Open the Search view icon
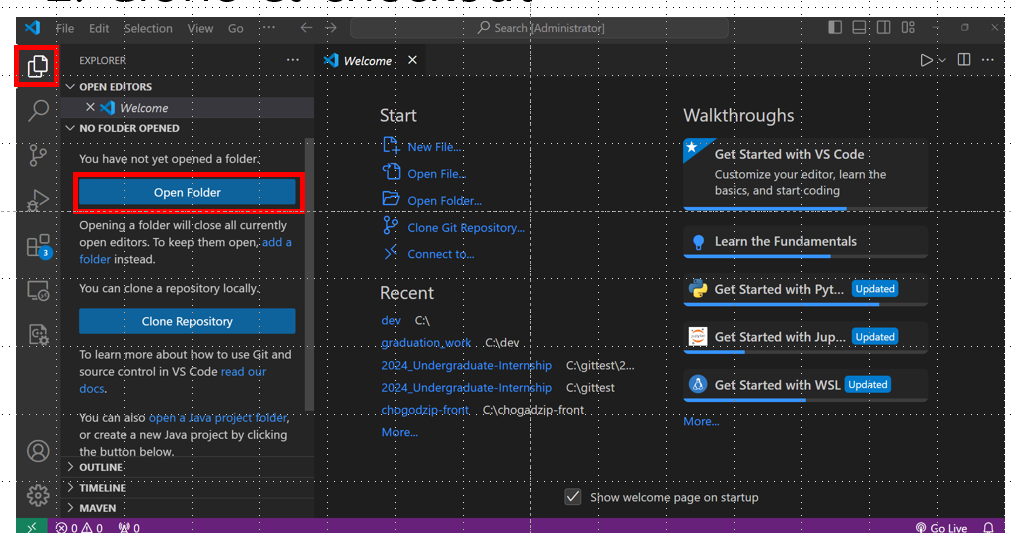The height and width of the screenshot is (533, 1012). click(38, 110)
